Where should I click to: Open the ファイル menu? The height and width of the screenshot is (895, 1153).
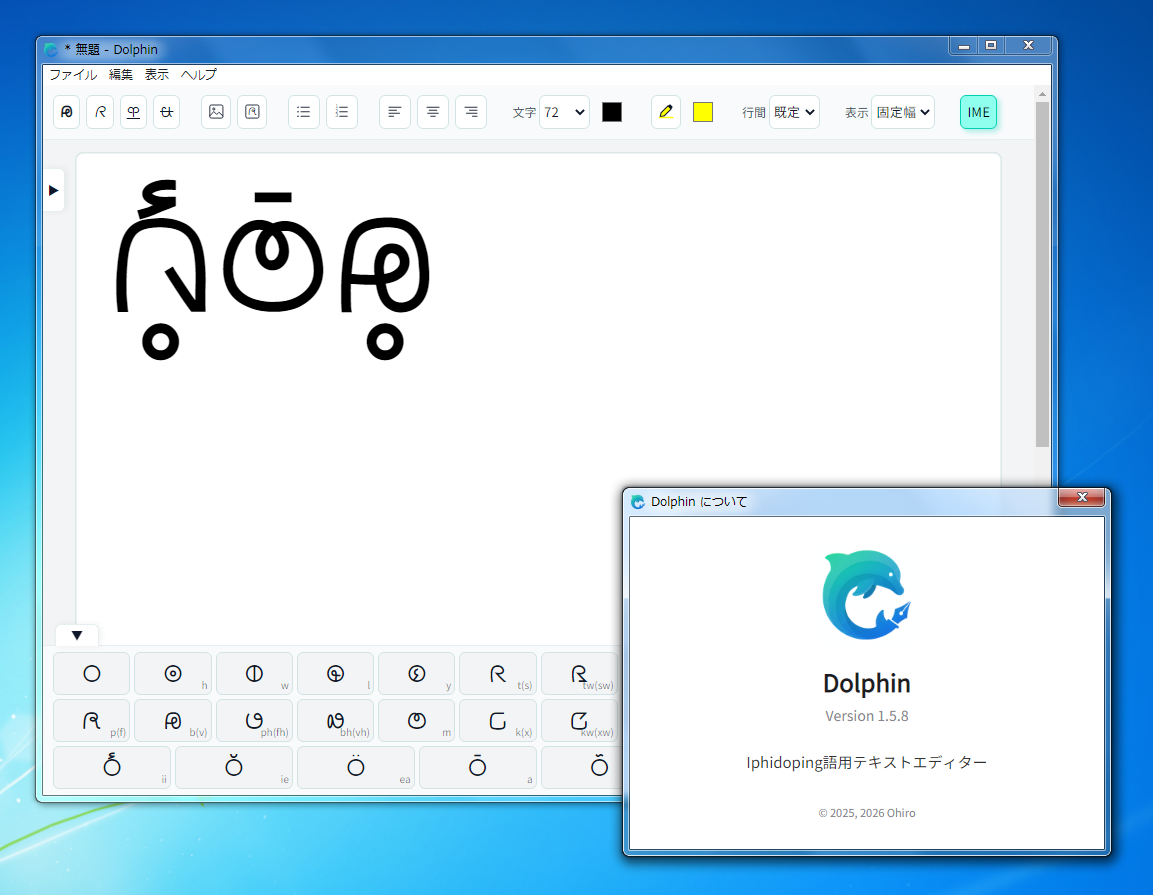point(73,75)
